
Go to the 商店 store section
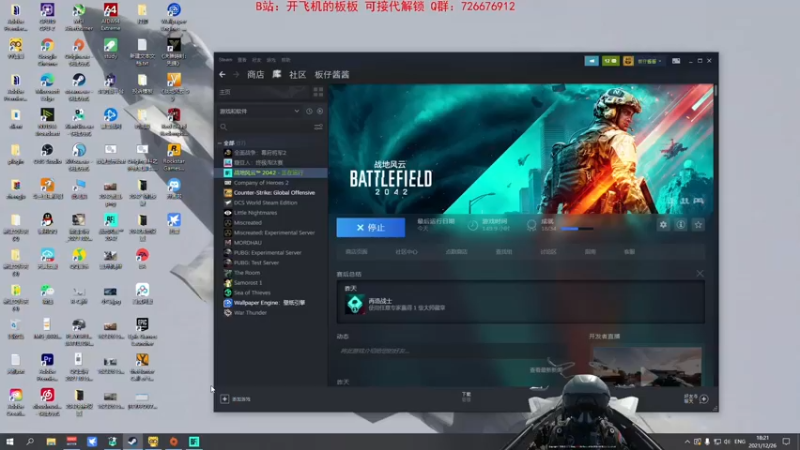click(x=256, y=74)
